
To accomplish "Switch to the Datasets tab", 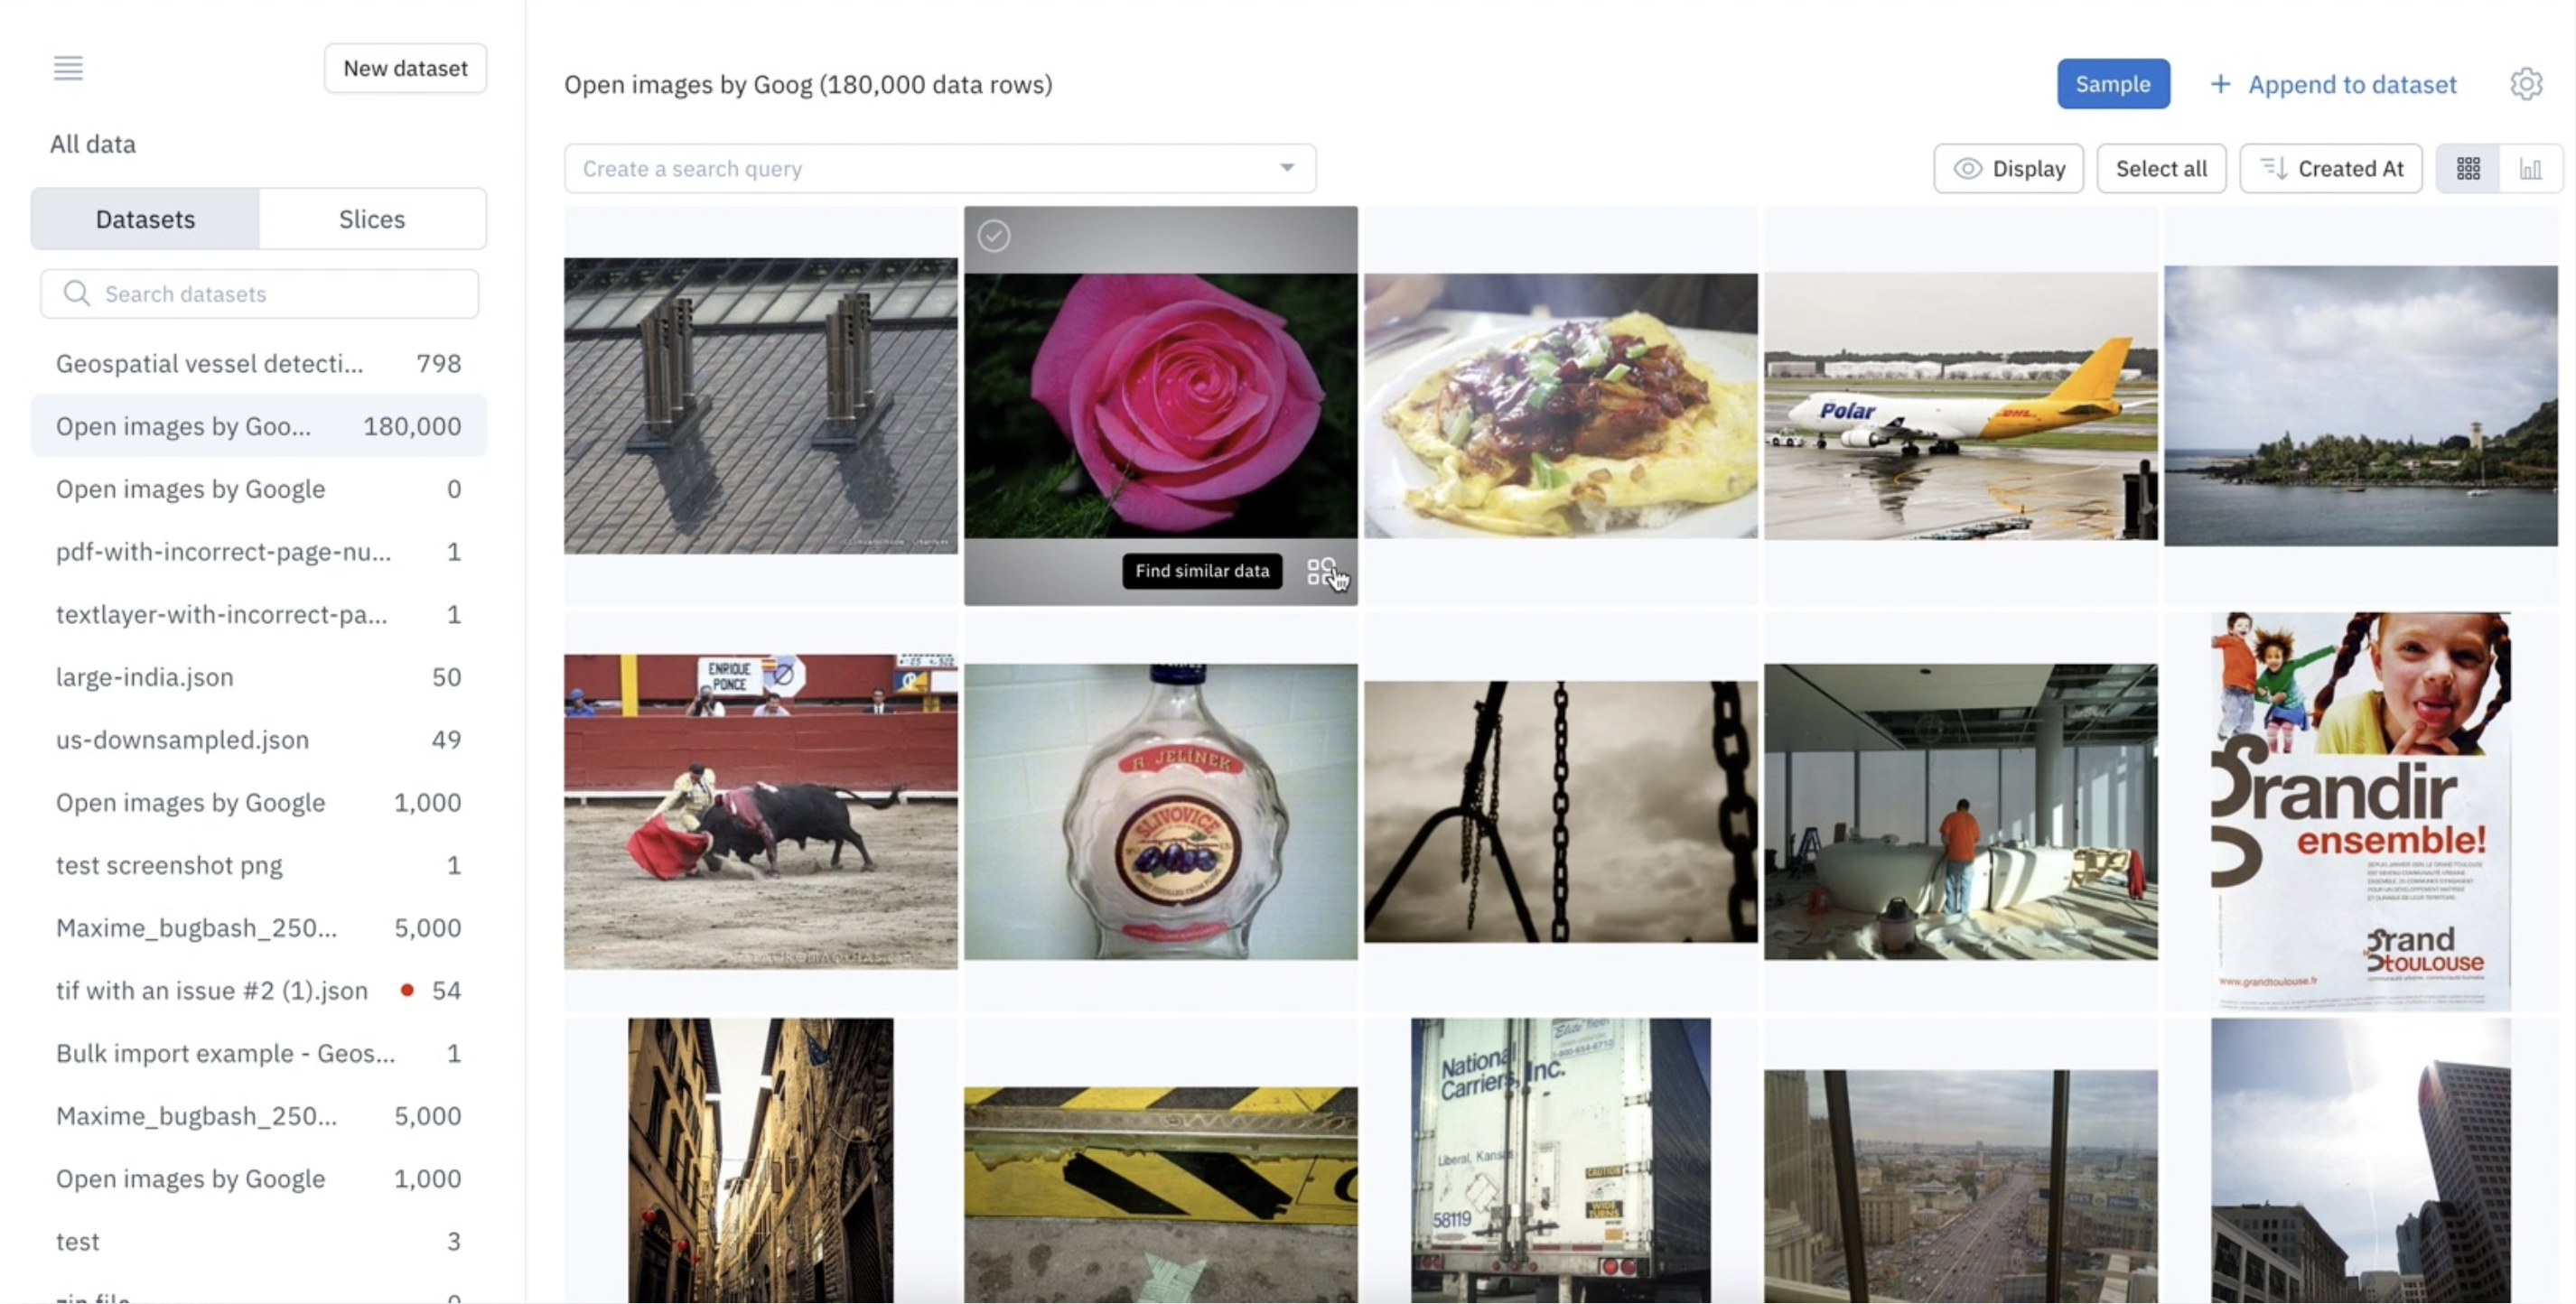I will (x=145, y=218).
